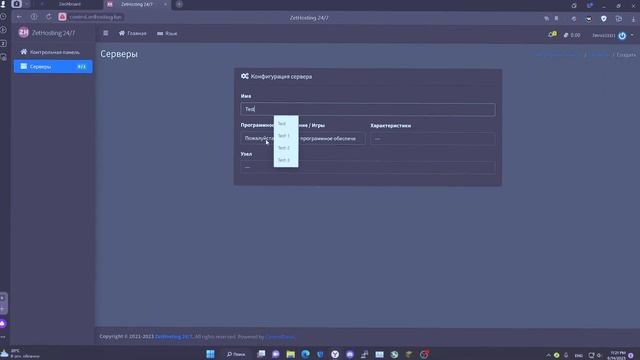Open Microsoft Edge from the taskbar
The height and width of the screenshot is (360, 640).
[x=305, y=354]
